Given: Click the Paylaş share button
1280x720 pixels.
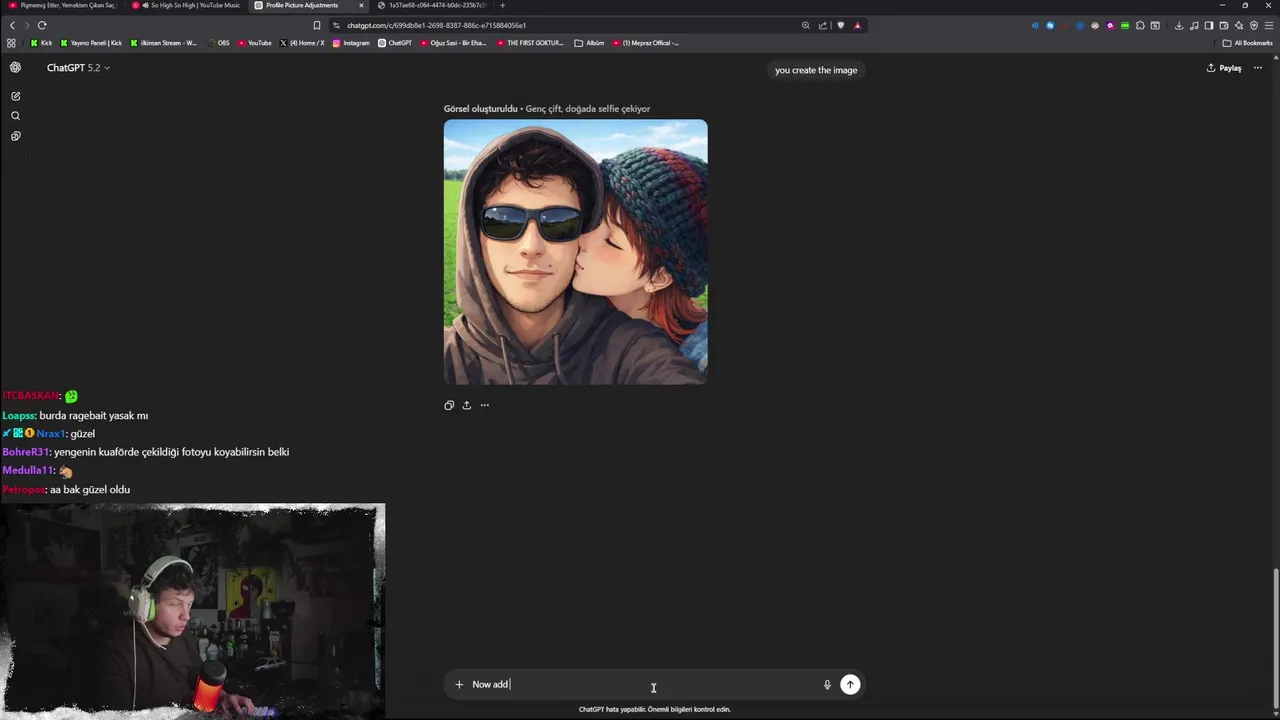Looking at the screenshot, I should (x=1224, y=68).
